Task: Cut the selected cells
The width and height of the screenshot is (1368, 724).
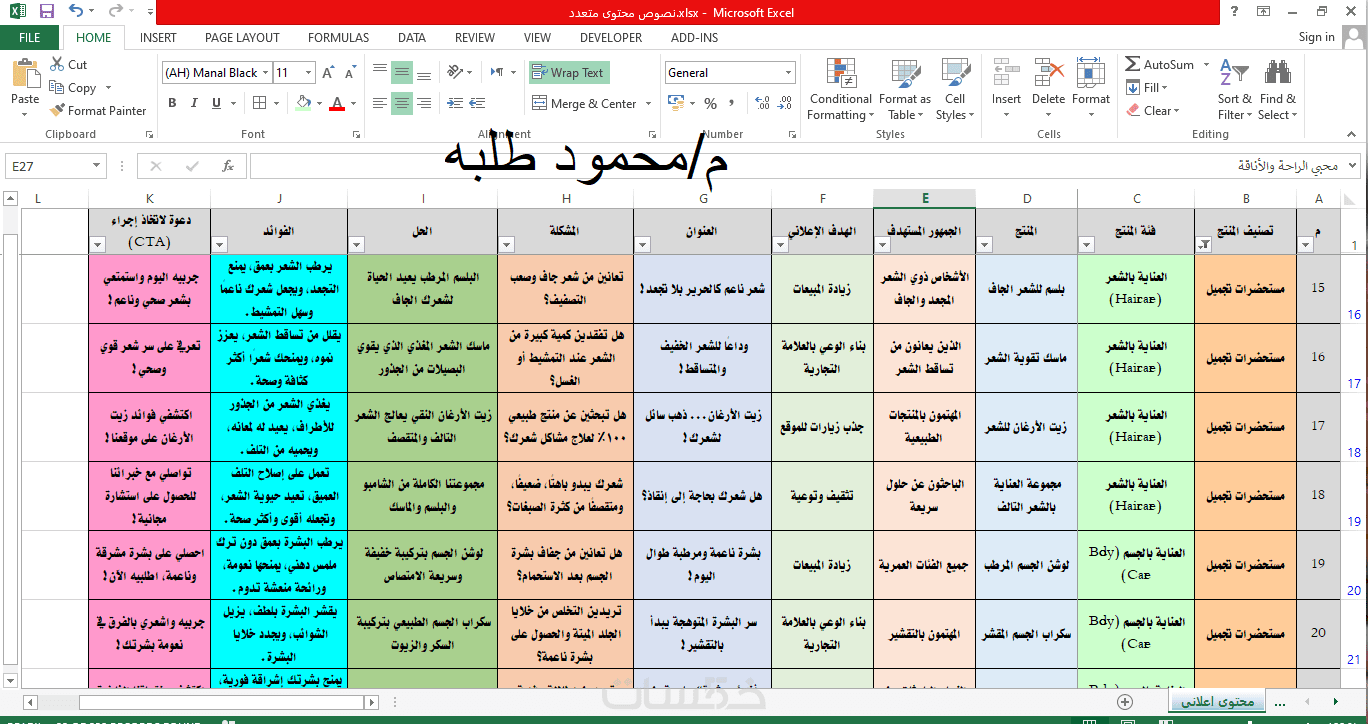Action: point(69,64)
